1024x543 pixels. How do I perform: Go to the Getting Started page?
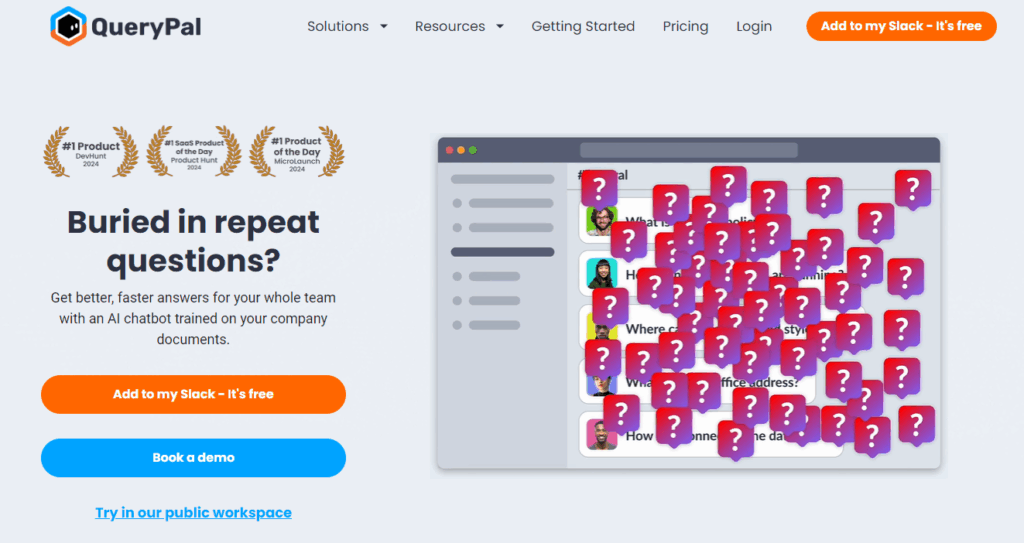pyautogui.click(x=583, y=27)
